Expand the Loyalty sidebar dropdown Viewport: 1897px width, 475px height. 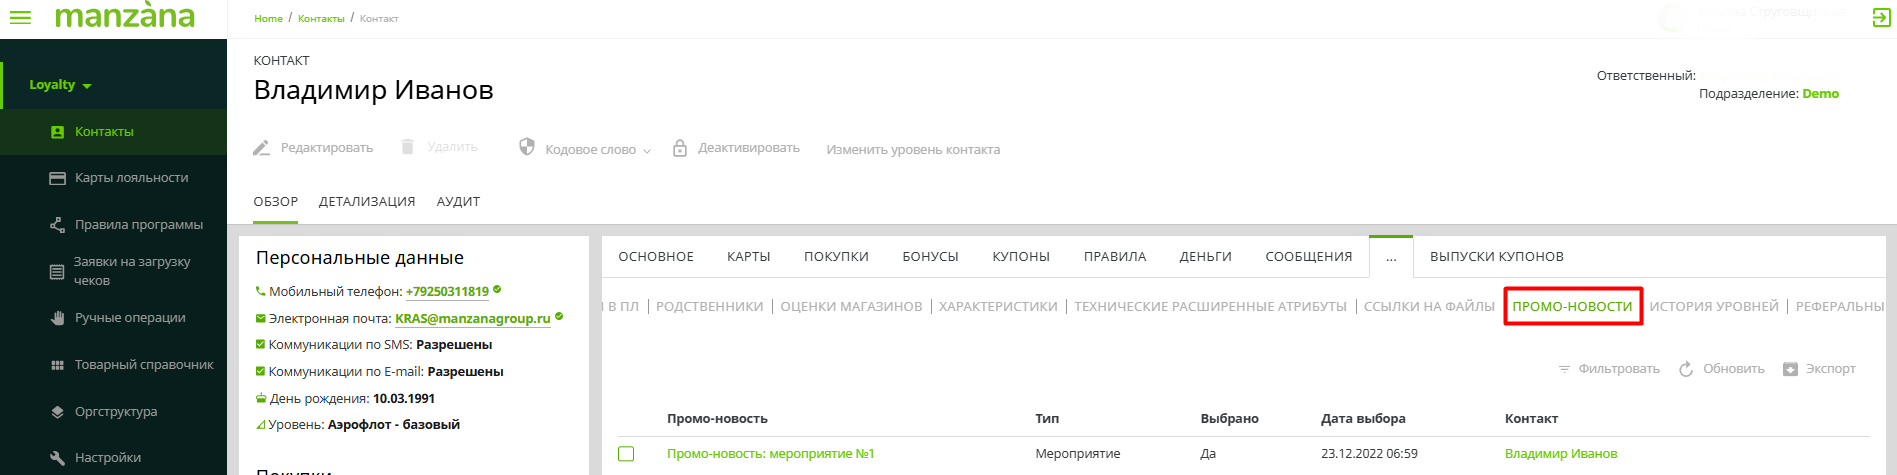pyautogui.click(x=60, y=85)
